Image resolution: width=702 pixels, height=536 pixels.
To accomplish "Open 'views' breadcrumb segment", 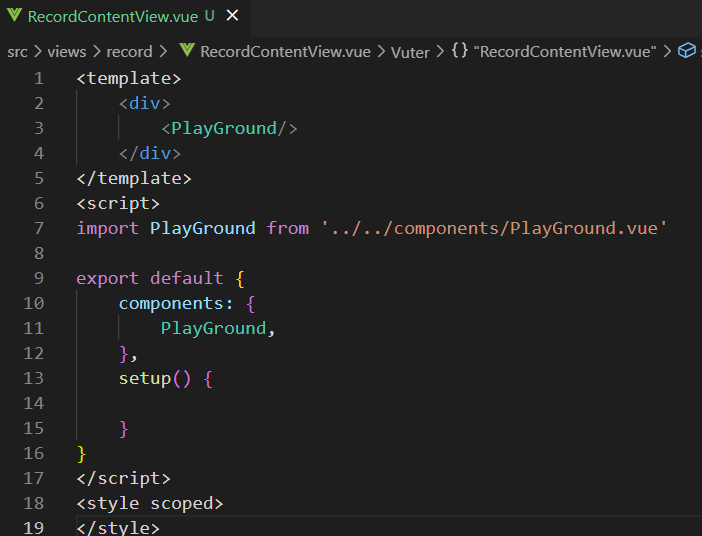I will coord(67,52).
